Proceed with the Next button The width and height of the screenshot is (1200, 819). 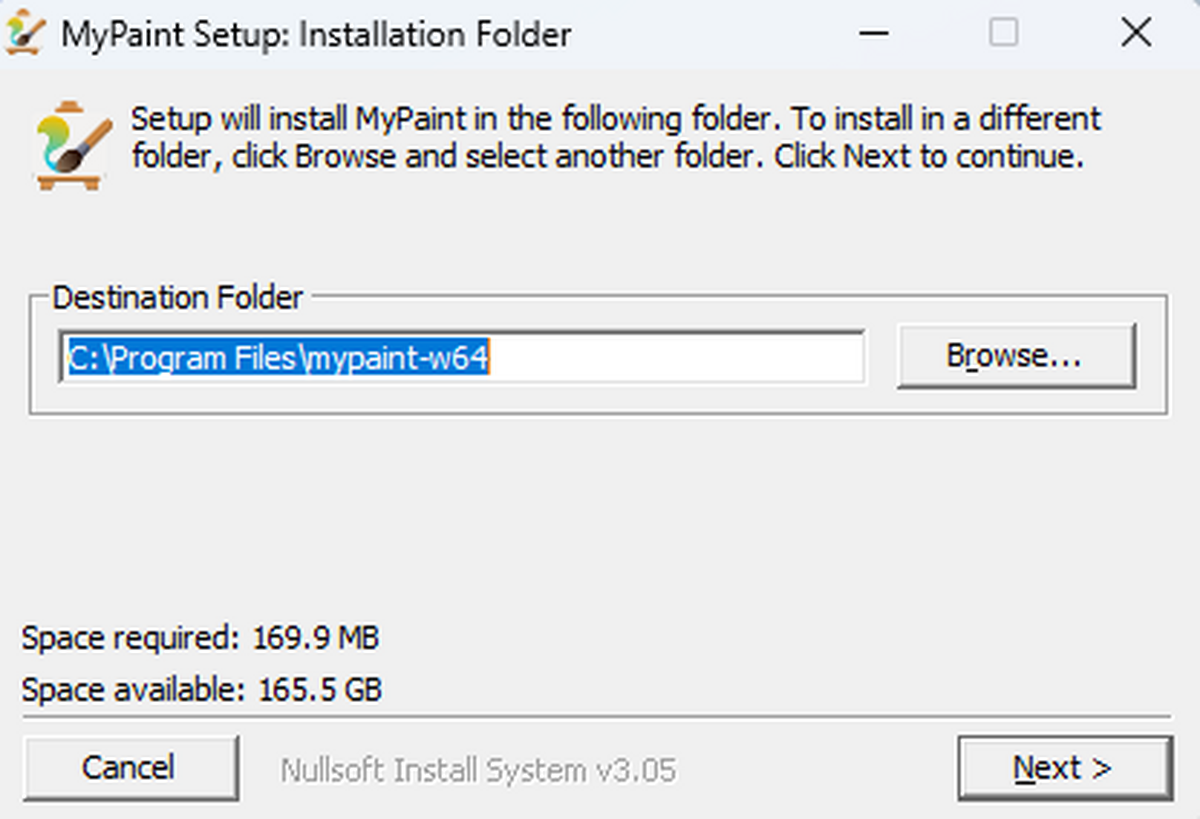click(1063, 768)
